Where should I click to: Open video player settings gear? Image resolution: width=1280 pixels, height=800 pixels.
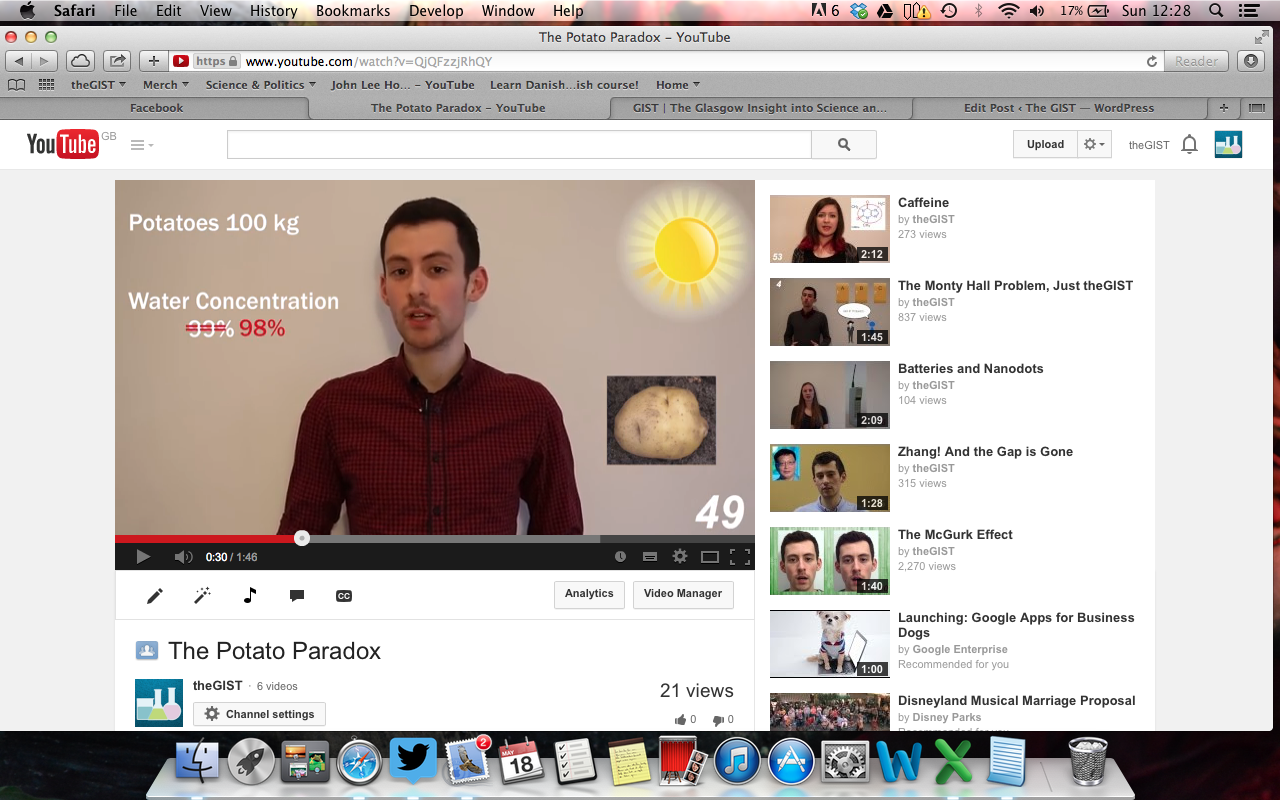point(680,557)
